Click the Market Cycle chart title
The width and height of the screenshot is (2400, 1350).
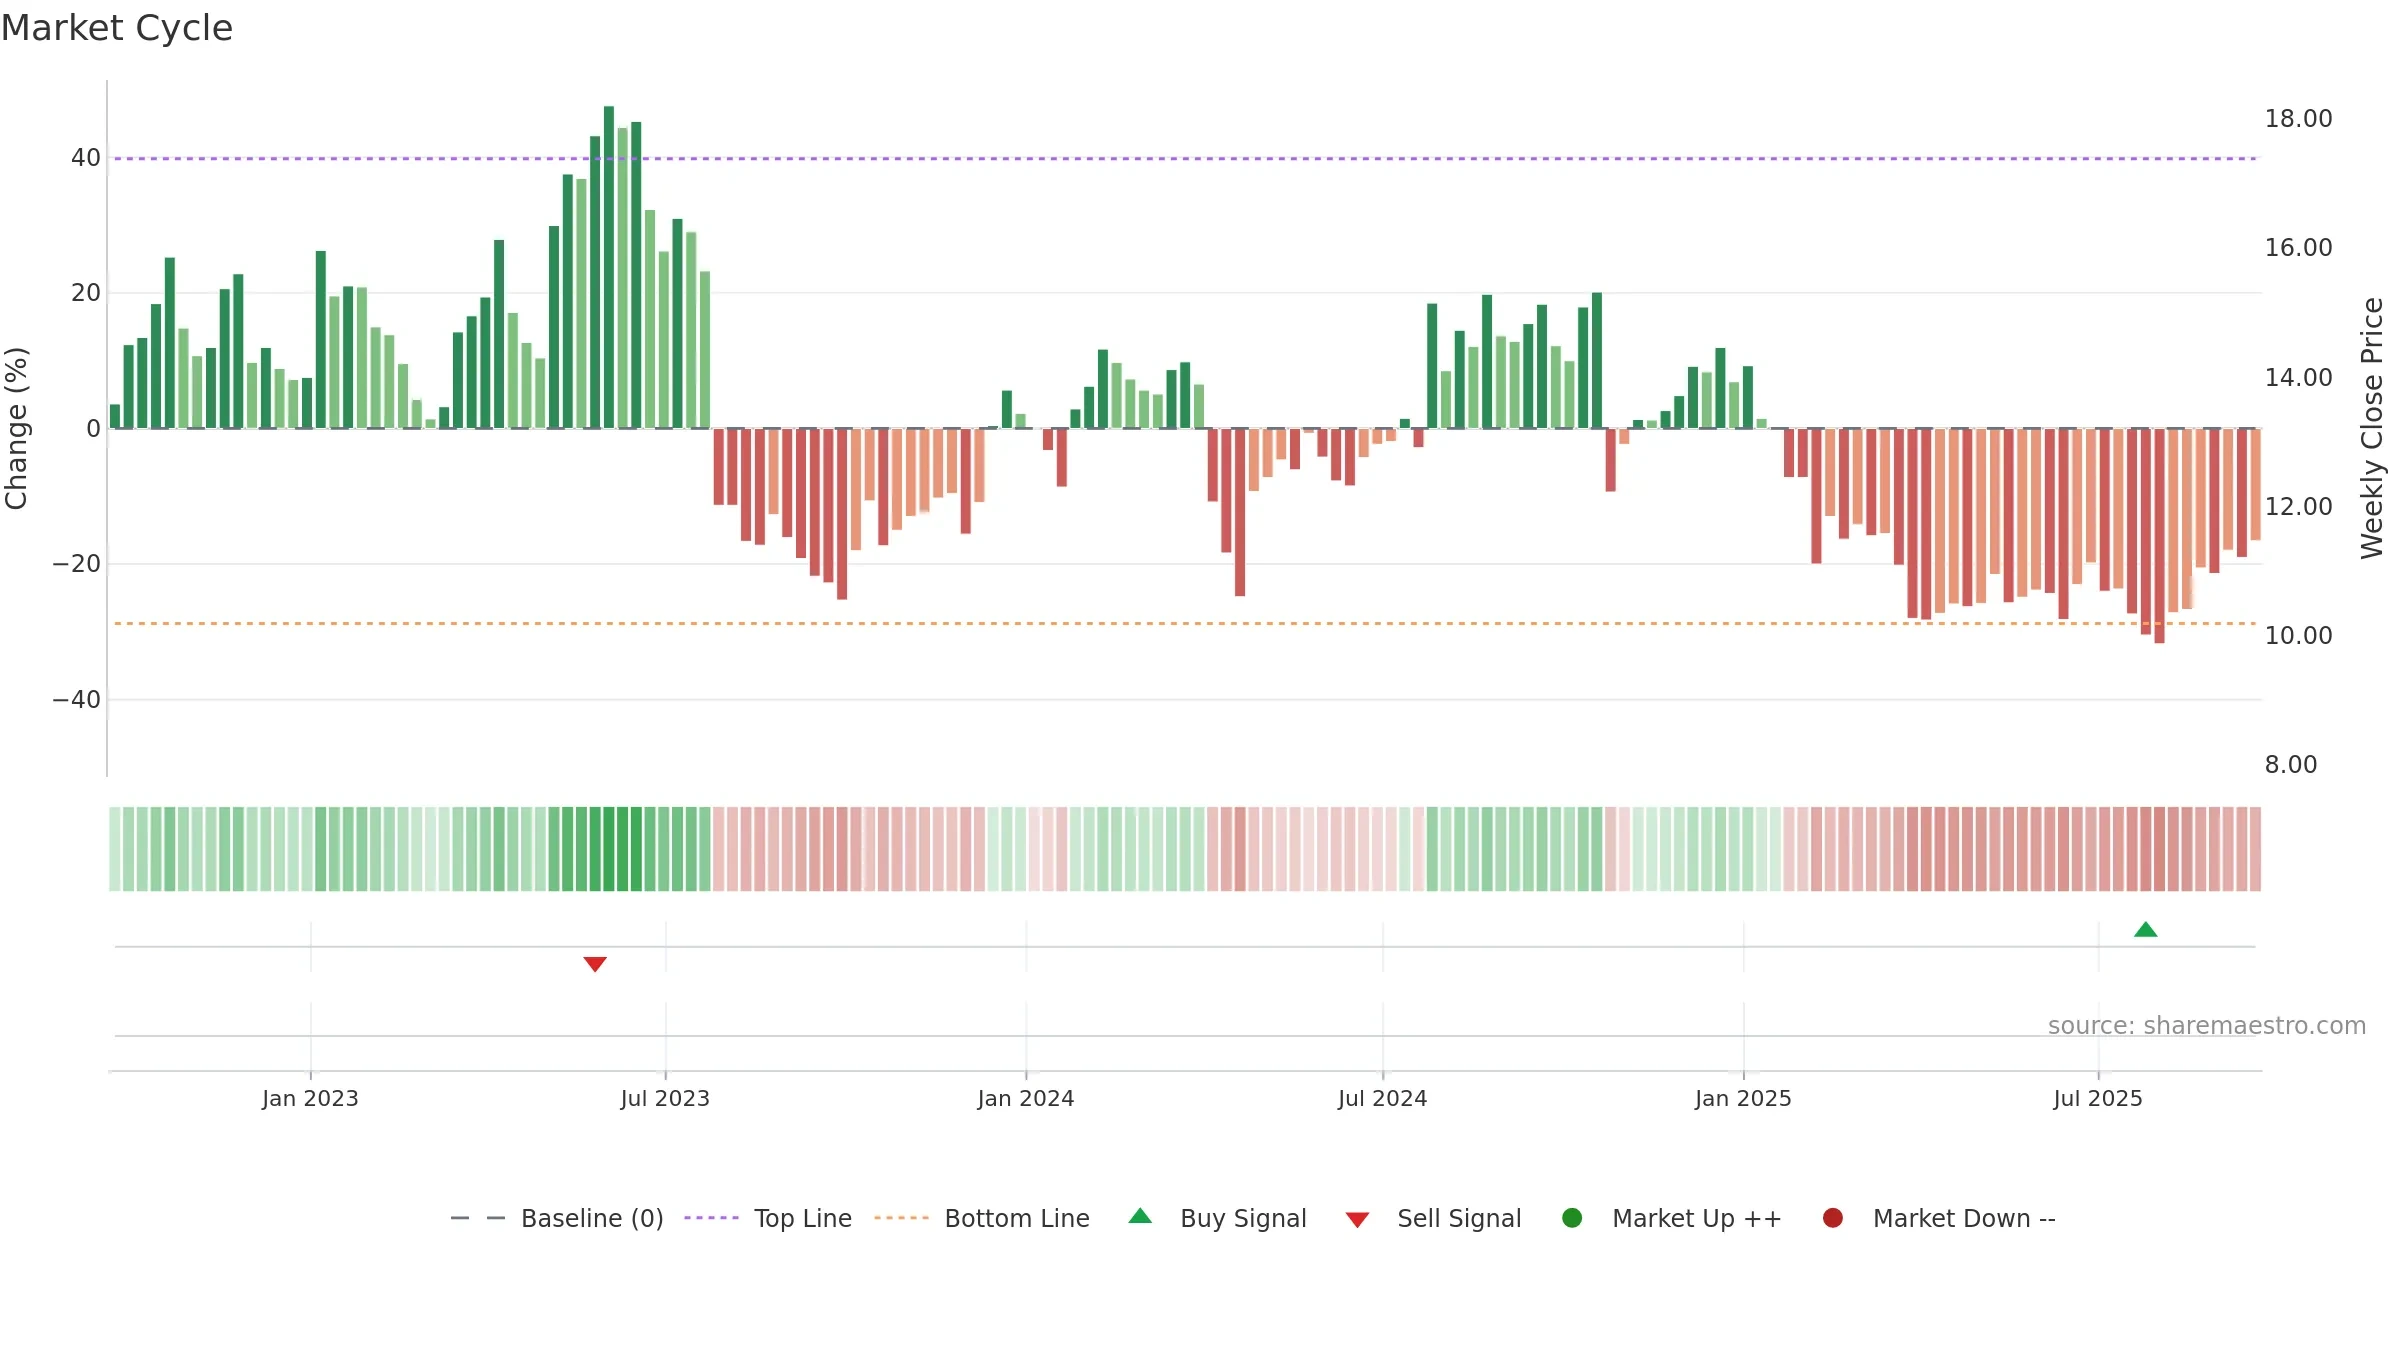tap(117, 28)
